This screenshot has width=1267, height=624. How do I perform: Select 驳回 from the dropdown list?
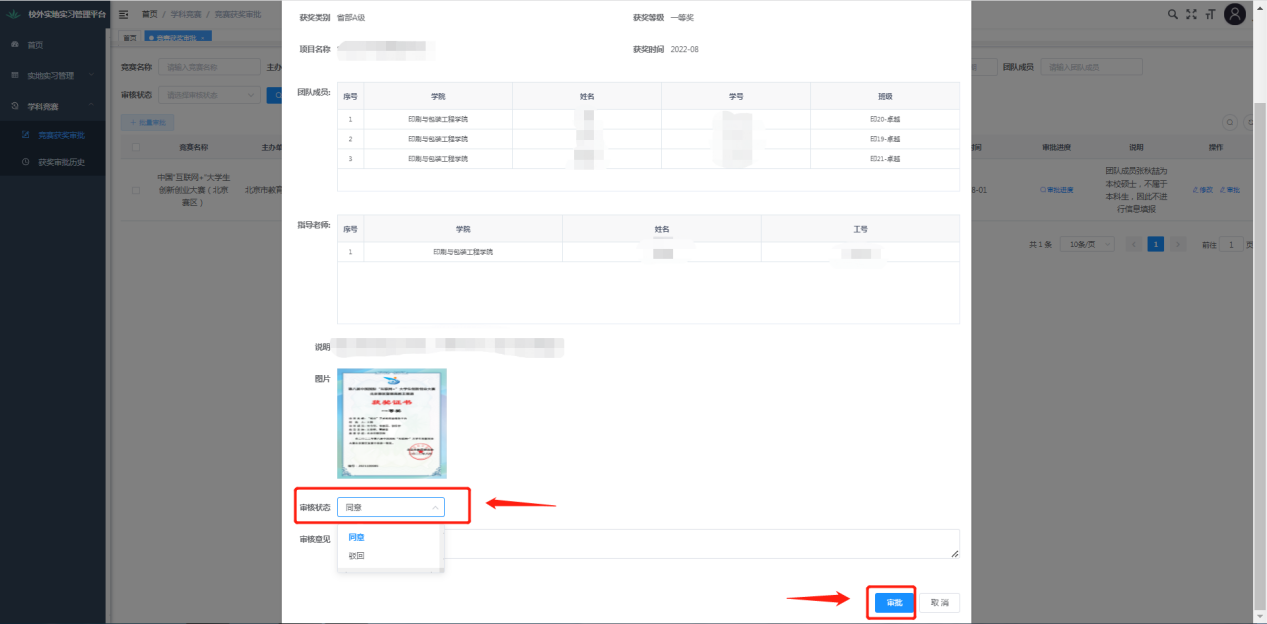[x=357, y=556]
